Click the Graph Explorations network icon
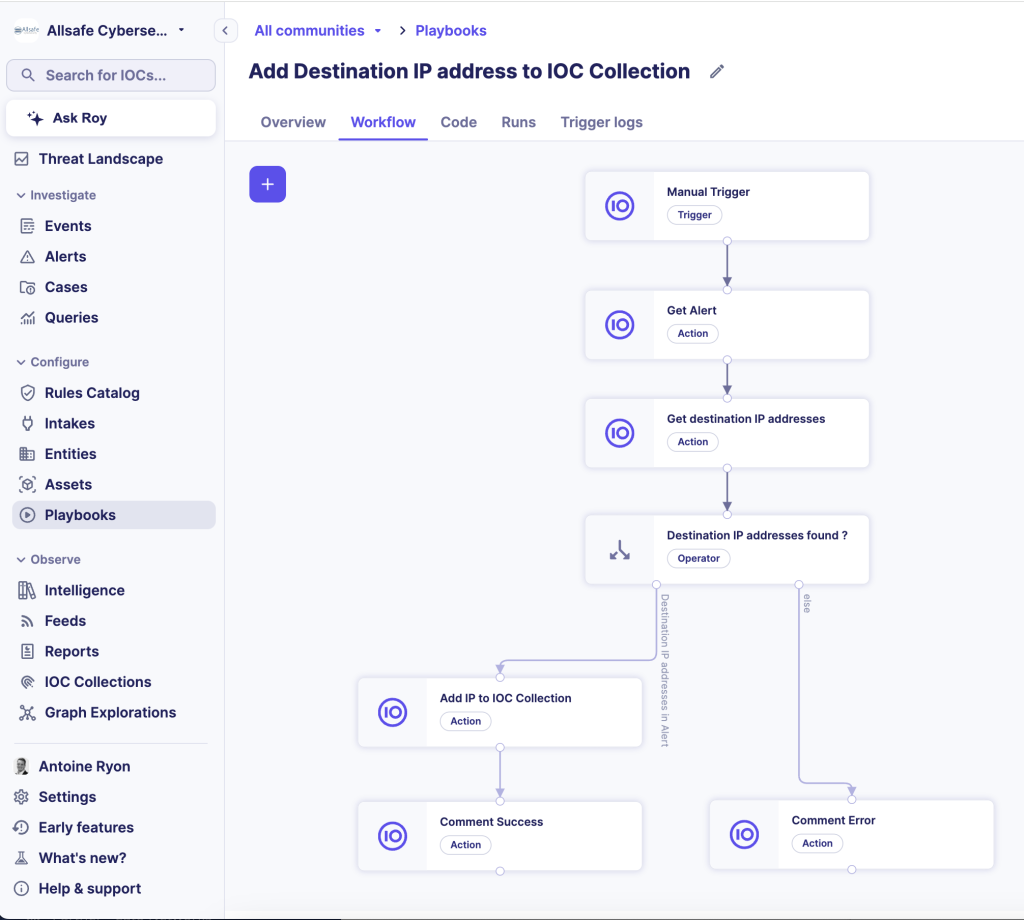 [27, 712]
